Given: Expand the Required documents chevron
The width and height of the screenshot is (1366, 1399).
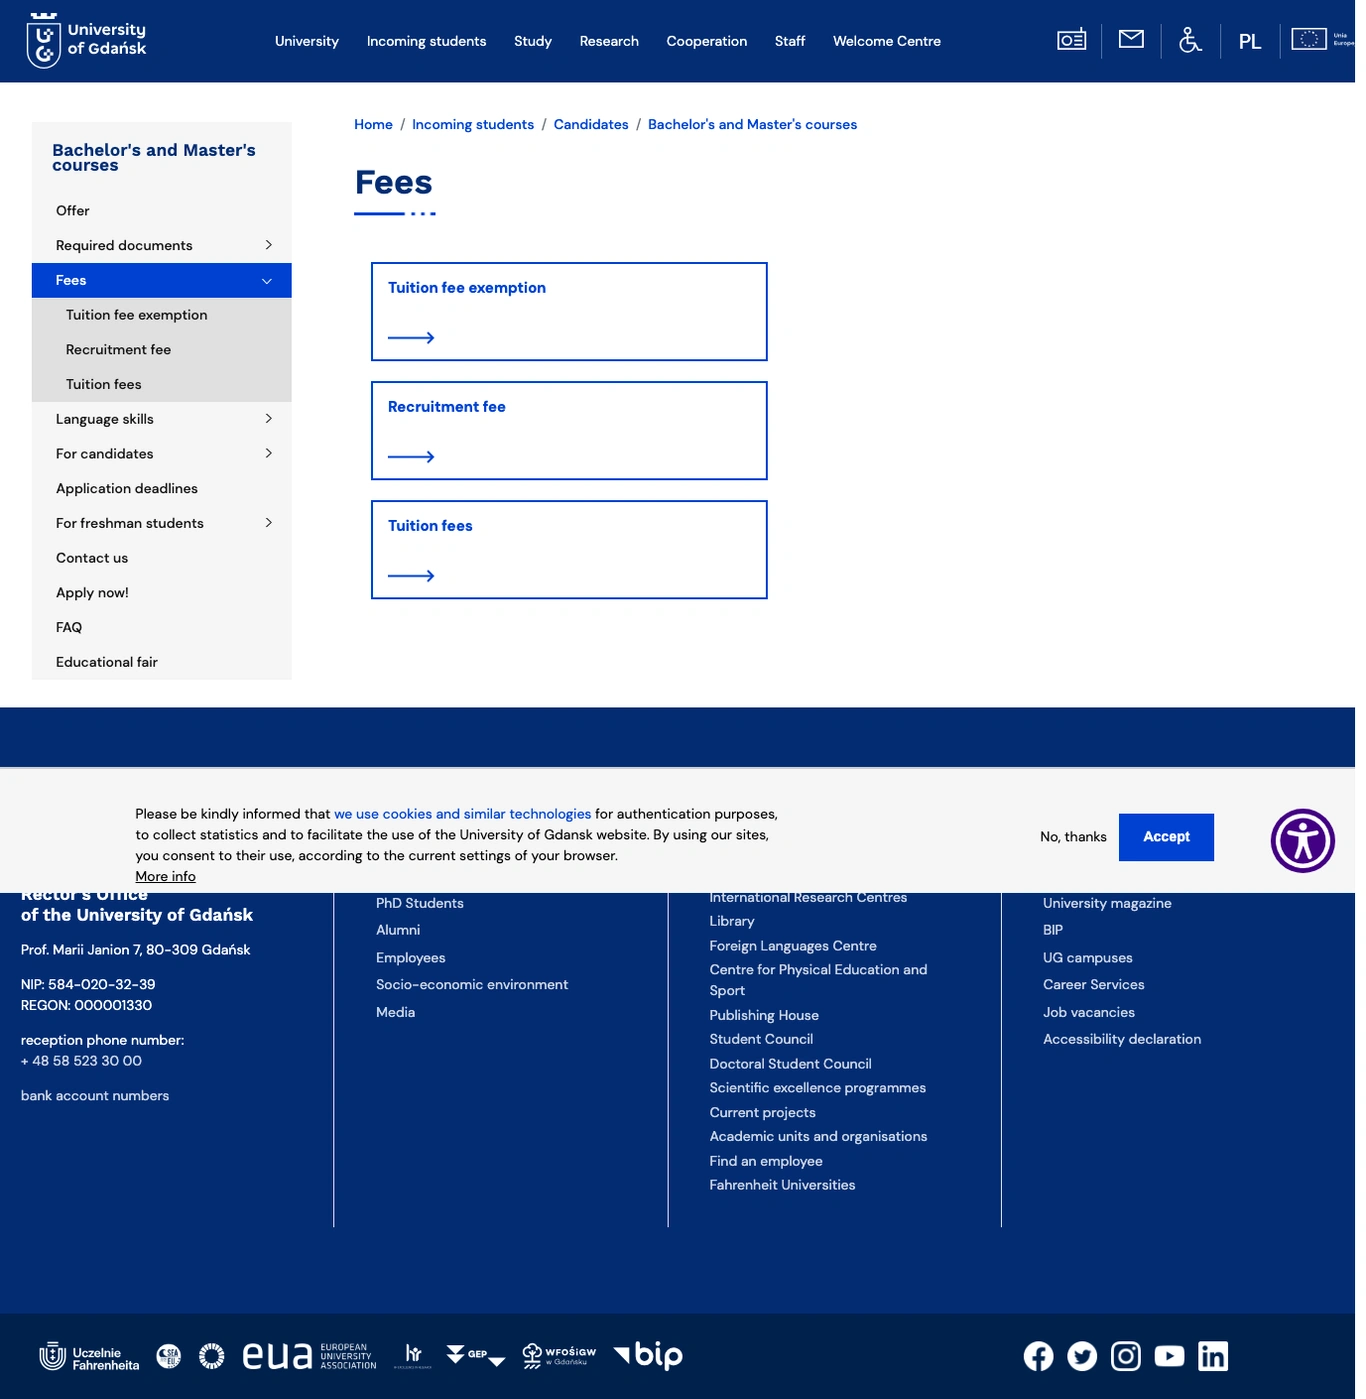Looking at the screenshot, I should point(268,245).
